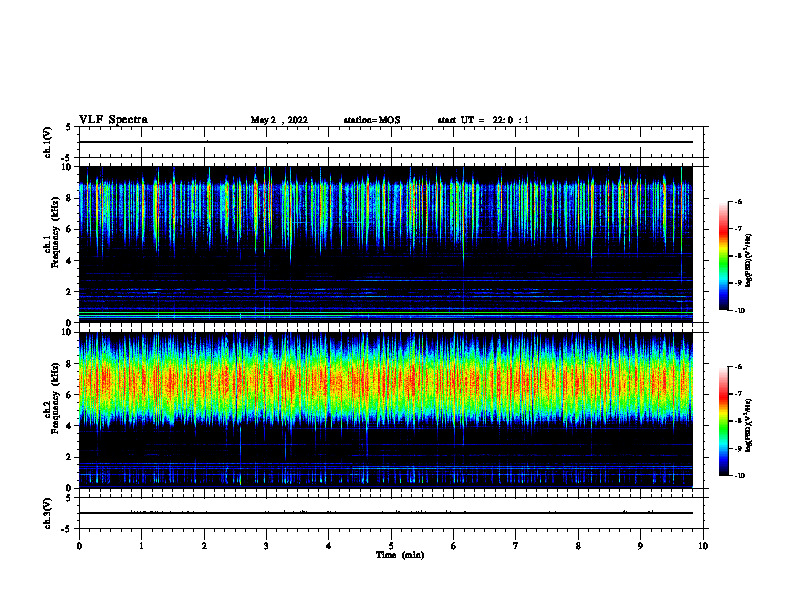Screen dimensions: 792x612
Task: Select the date text "May 2 , 2022"
Action: [x=279, y=120]
